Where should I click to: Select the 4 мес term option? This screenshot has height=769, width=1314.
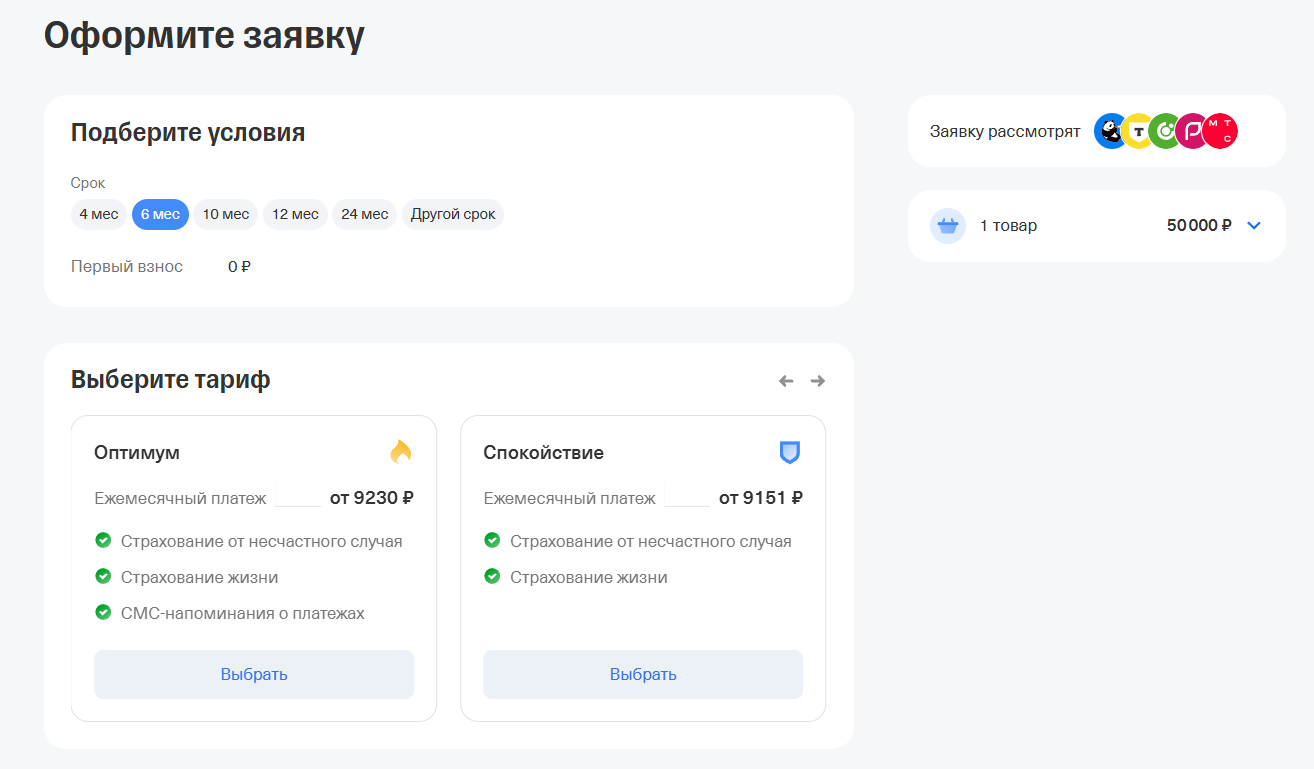(99, 215)
